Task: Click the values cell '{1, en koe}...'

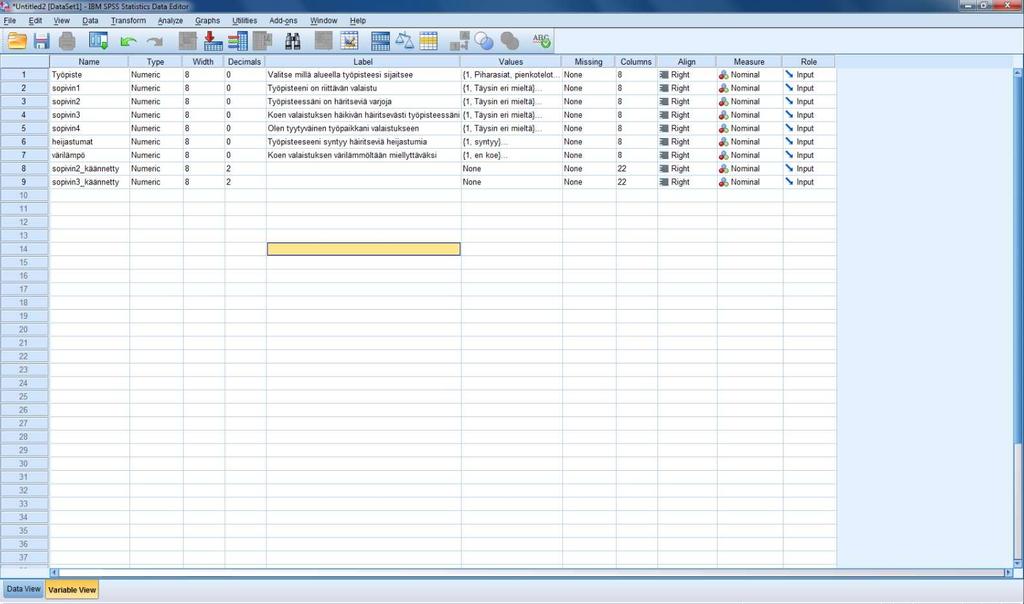Action: point(511,155)
